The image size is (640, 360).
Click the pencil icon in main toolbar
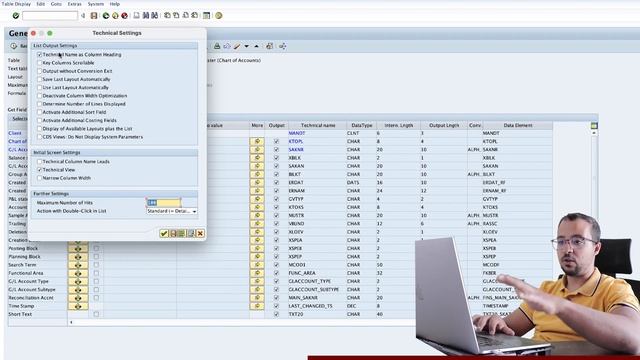pos(237,46)
